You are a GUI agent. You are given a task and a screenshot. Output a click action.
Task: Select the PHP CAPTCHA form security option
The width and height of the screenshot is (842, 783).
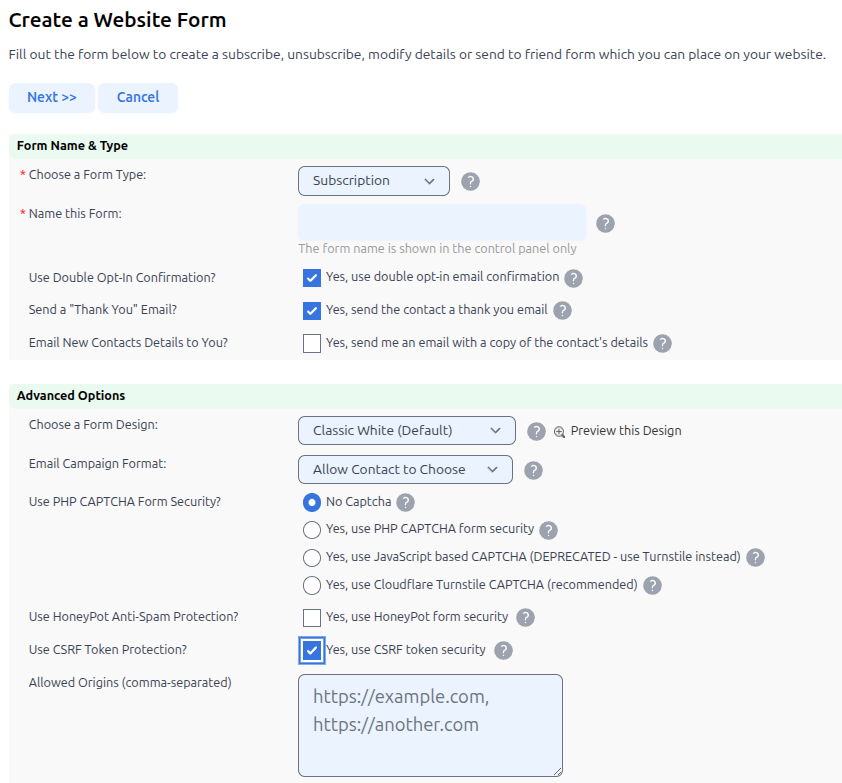click(x=311, y=530)
